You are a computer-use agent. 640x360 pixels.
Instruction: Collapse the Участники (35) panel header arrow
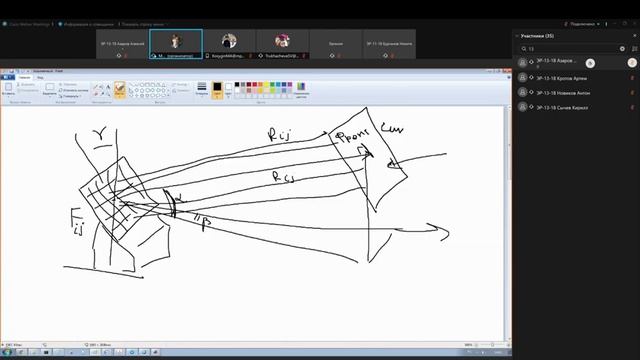pyautogui.click(x=517, y=36)
